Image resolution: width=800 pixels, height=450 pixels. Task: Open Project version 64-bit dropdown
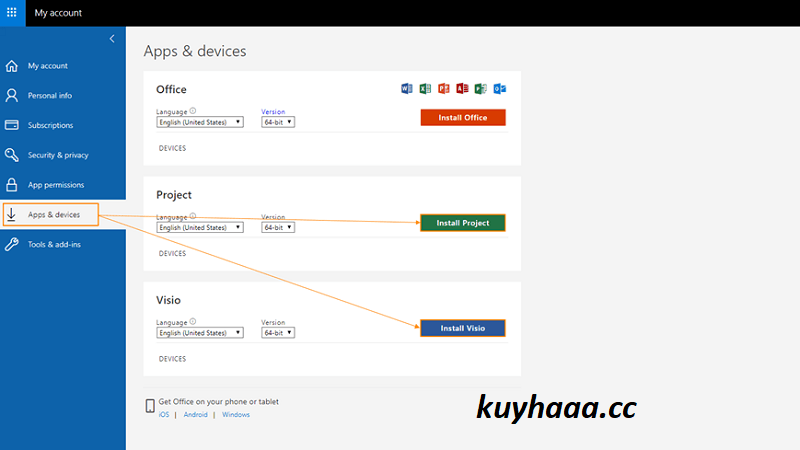[278, 228]
